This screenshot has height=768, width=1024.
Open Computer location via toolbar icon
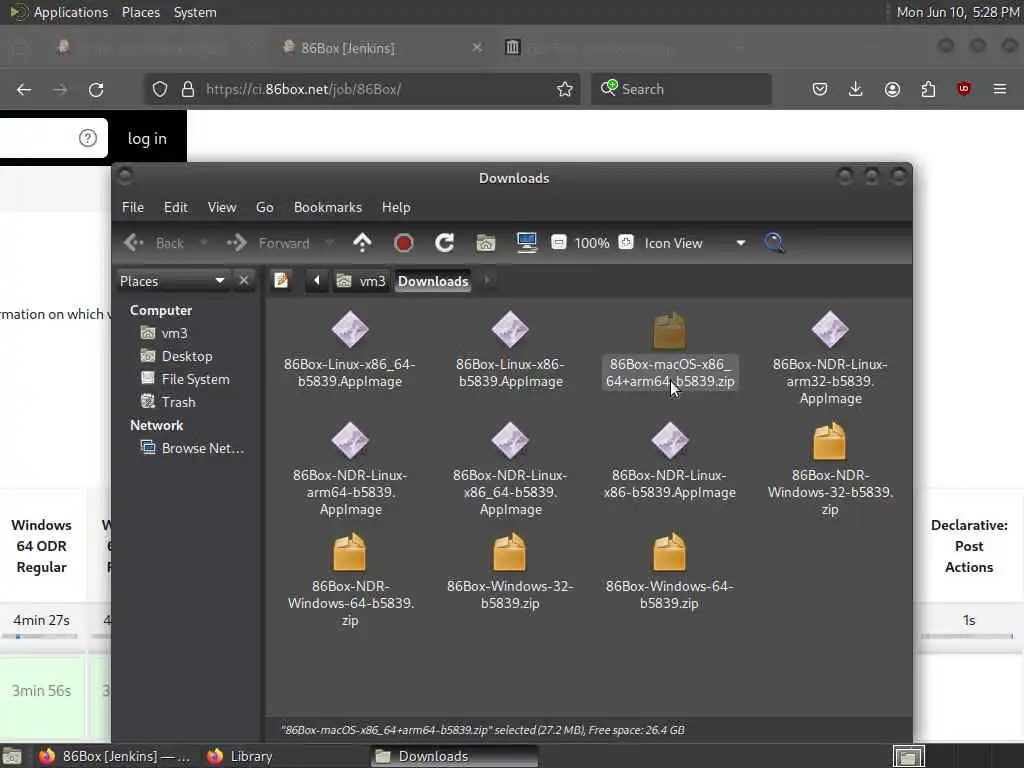tap(526, 243)
